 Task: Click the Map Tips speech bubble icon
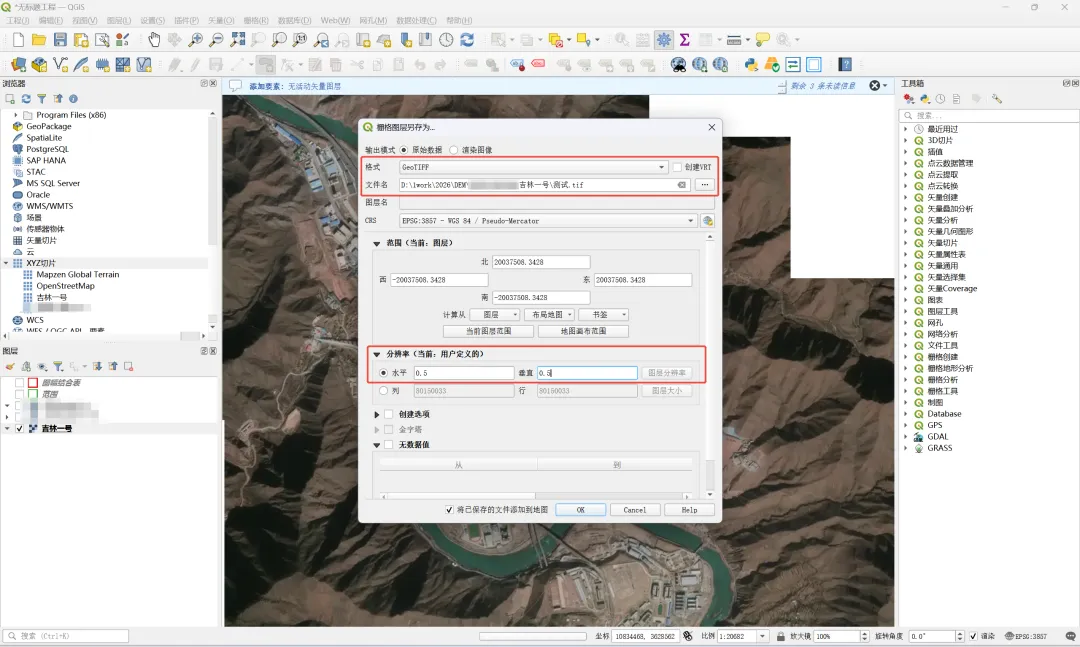[762, 40]
